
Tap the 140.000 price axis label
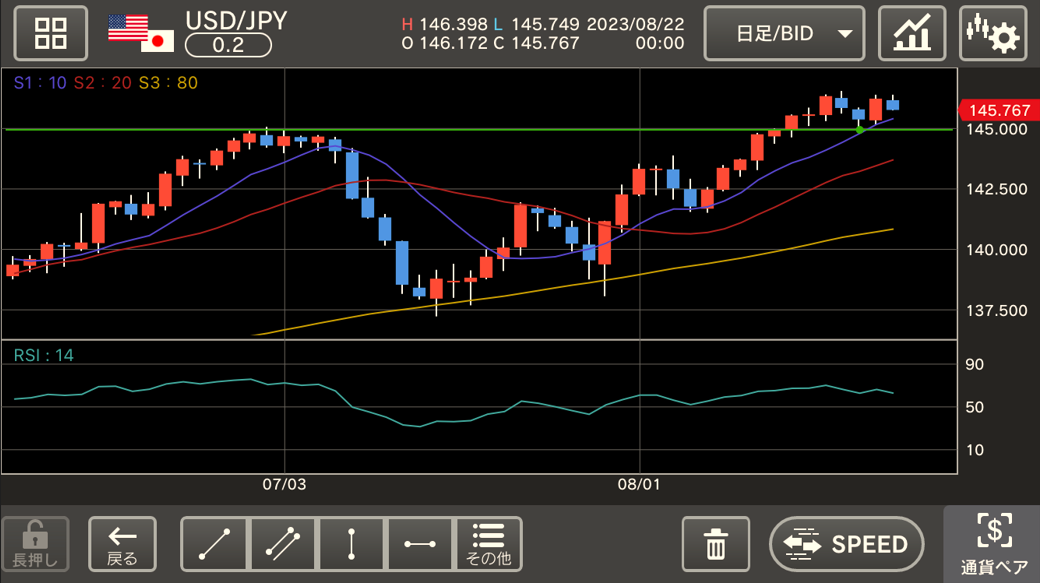click(x=996, y=250)
